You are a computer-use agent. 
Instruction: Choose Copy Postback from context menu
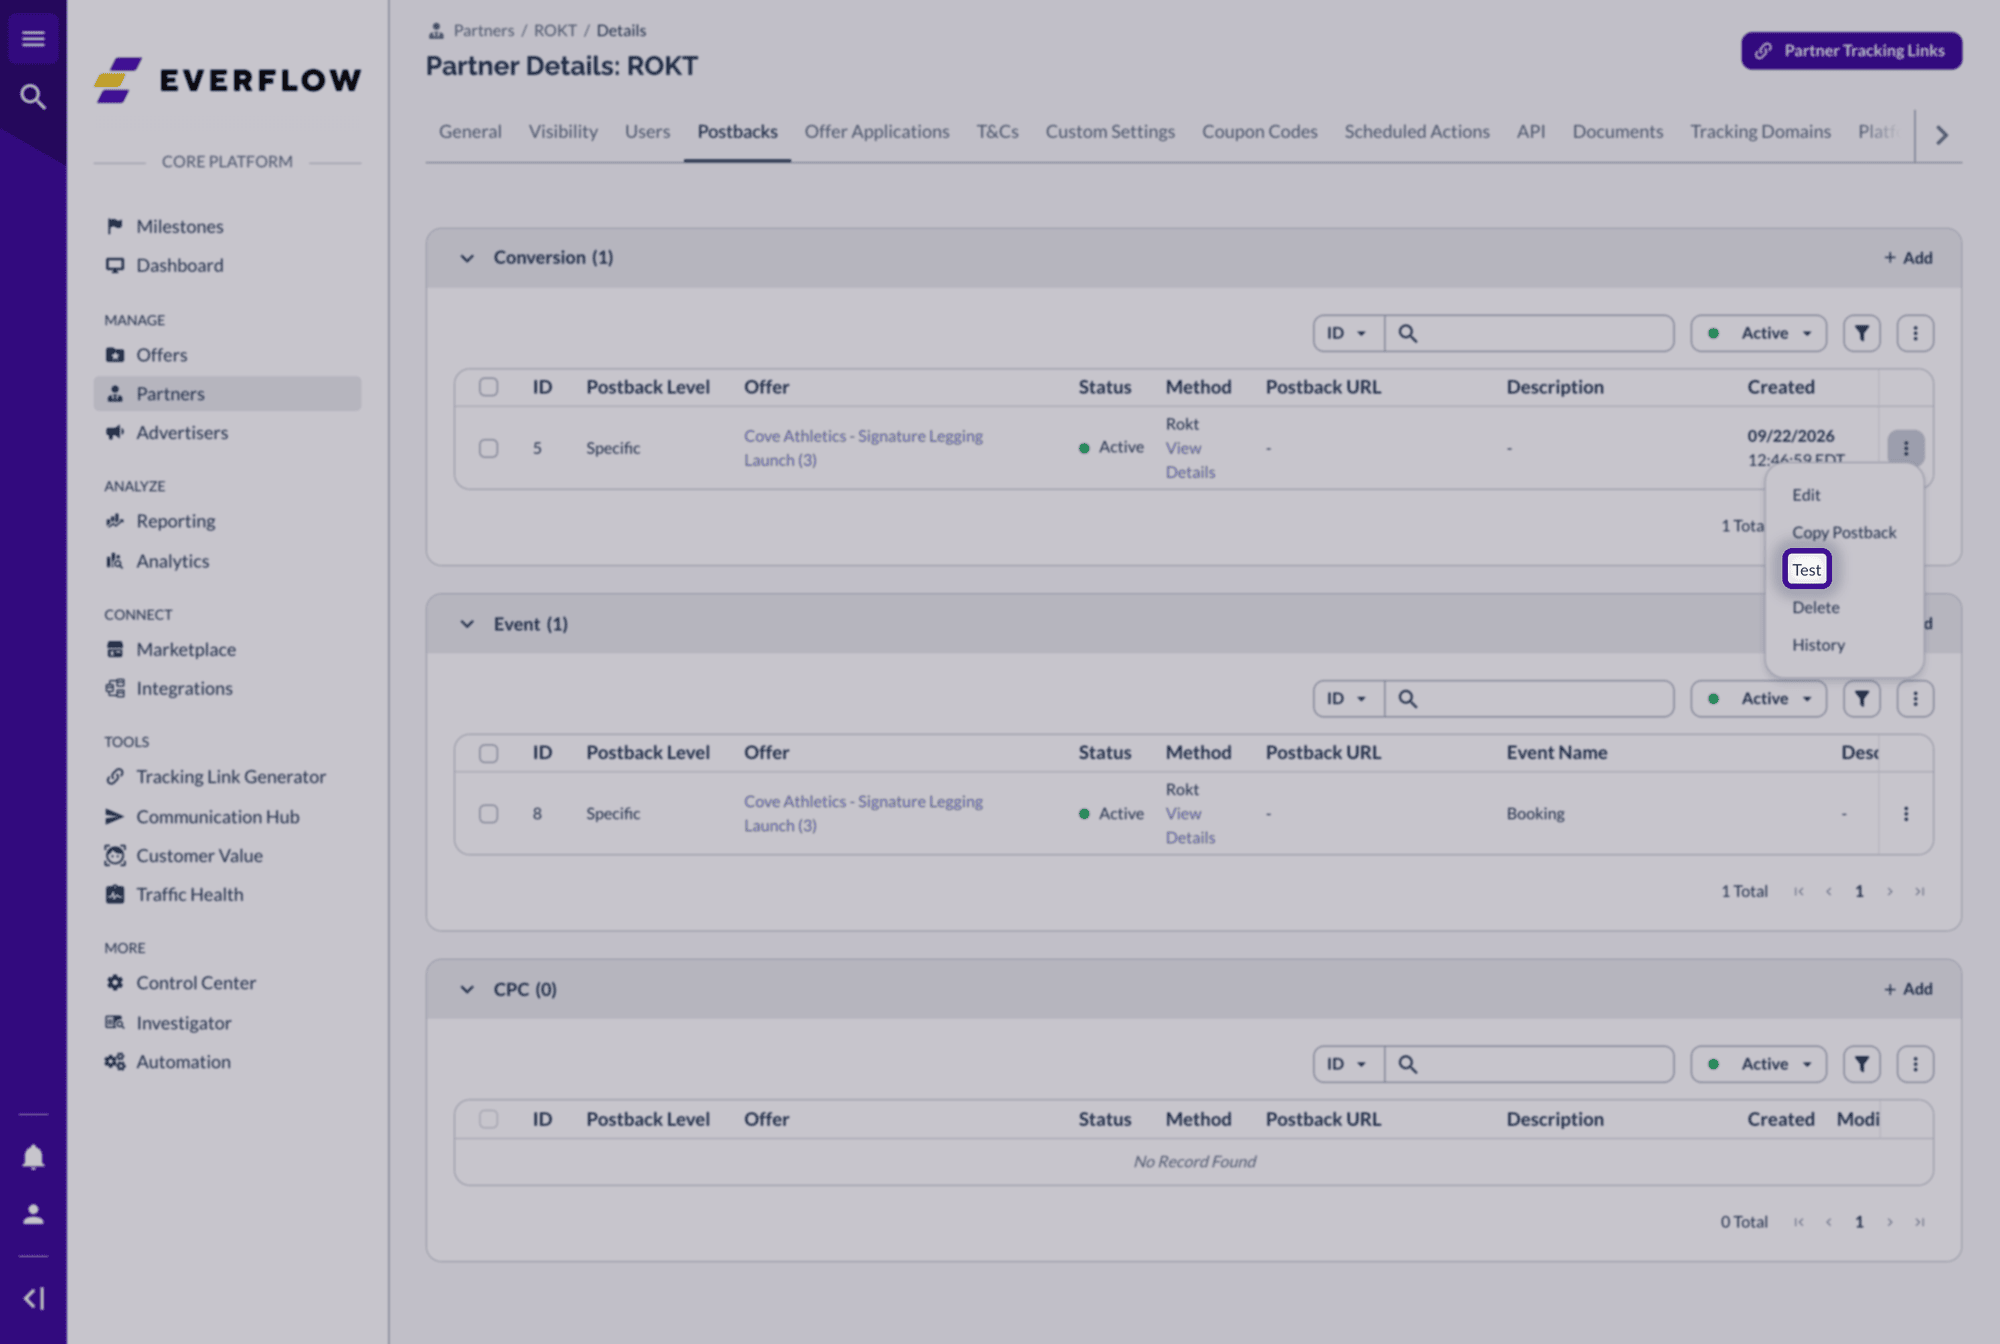pyautogui.click(x=1844, y=533)
